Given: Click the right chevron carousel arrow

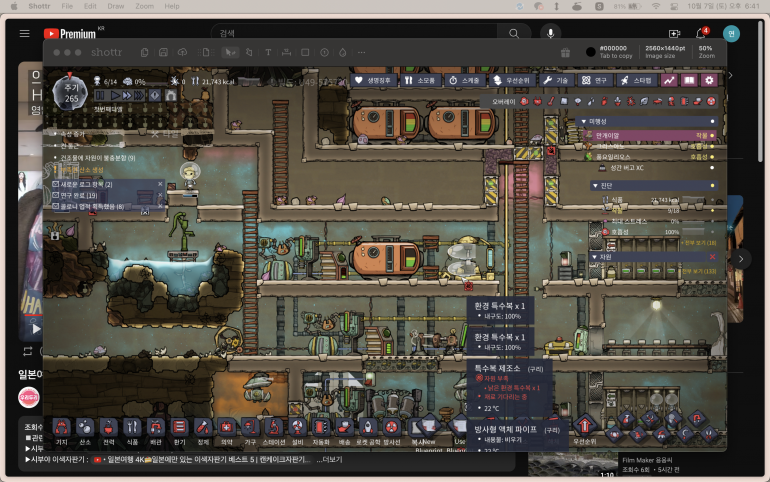Looking at the screenshot, I should pyautogui.click(x=741, y=259).
